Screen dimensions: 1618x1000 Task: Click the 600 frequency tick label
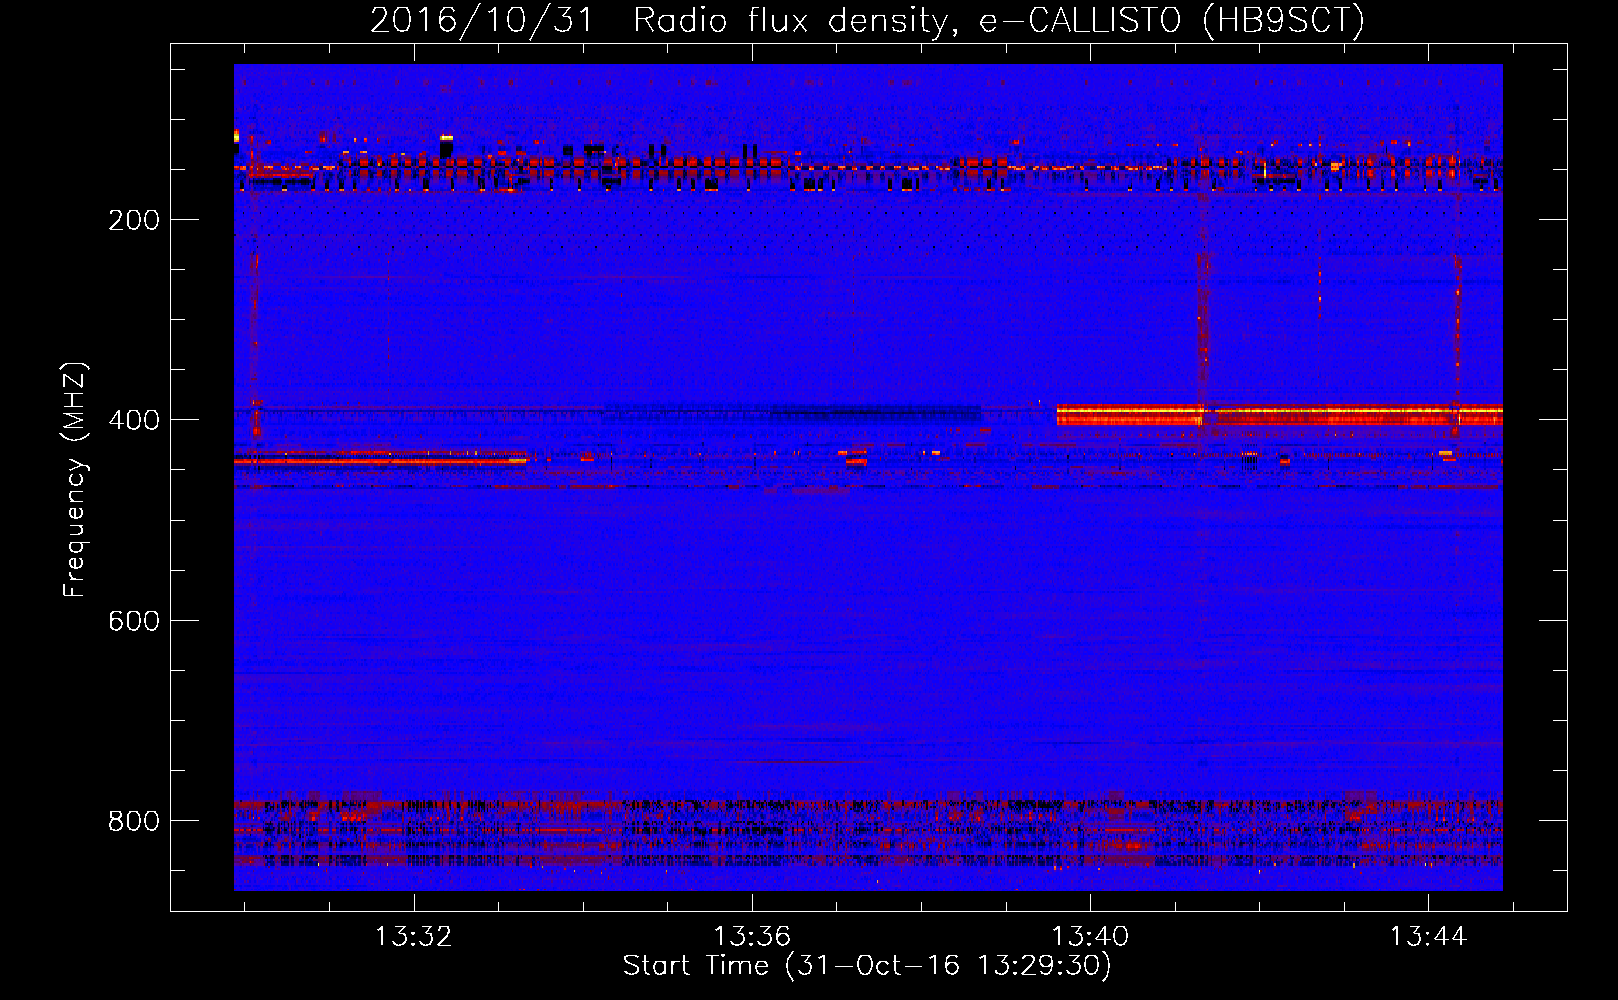(x=134, y=620)
